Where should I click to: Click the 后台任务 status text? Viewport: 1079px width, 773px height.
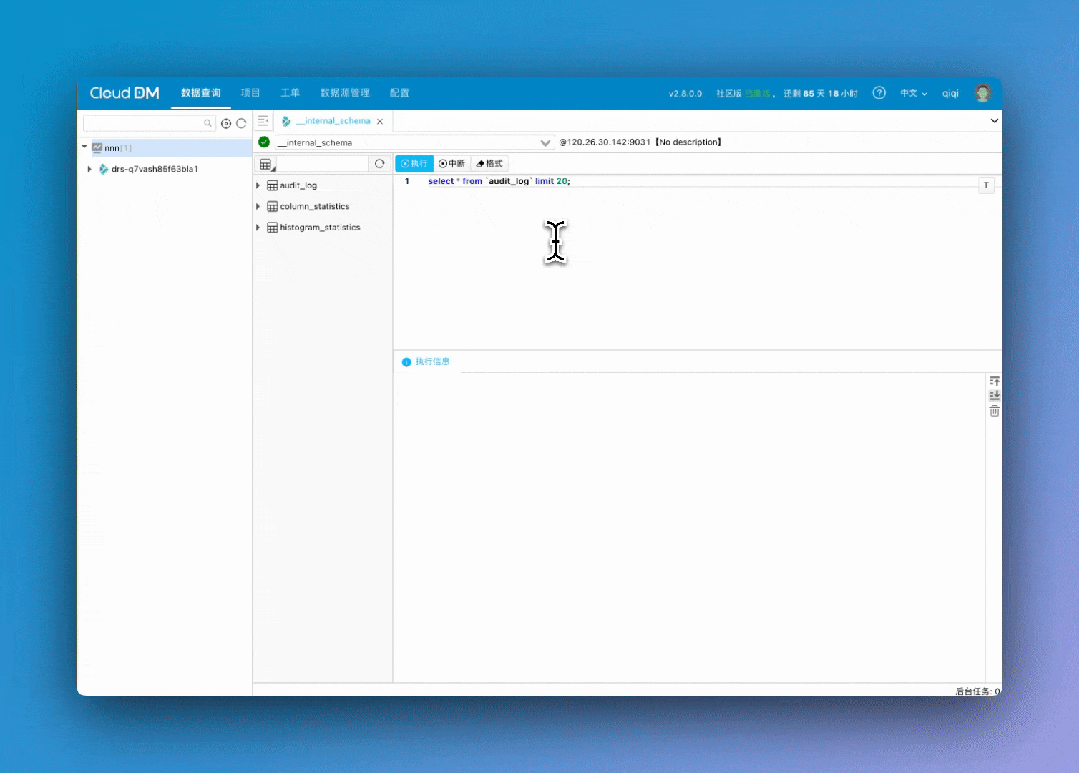[978, 691]
